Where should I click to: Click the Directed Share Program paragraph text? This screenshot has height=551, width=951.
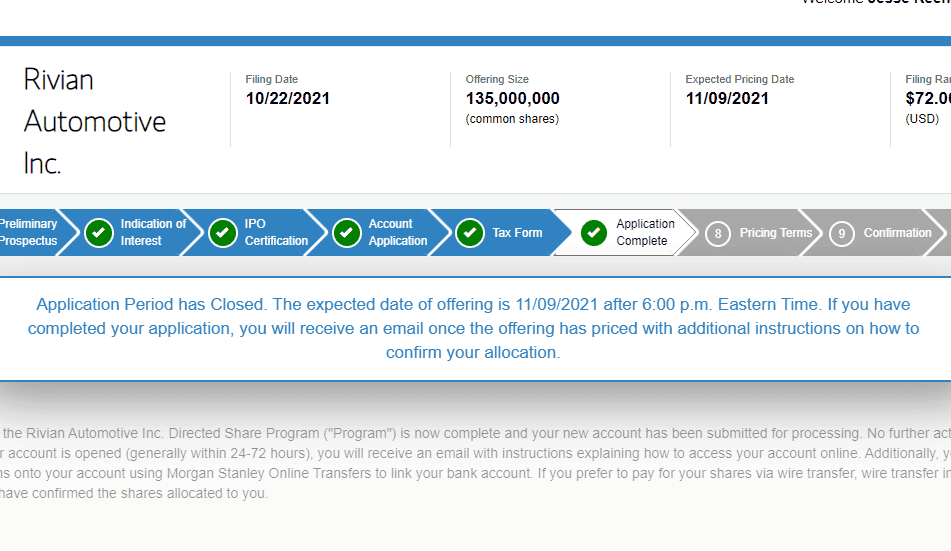click(x=476, y=463)
